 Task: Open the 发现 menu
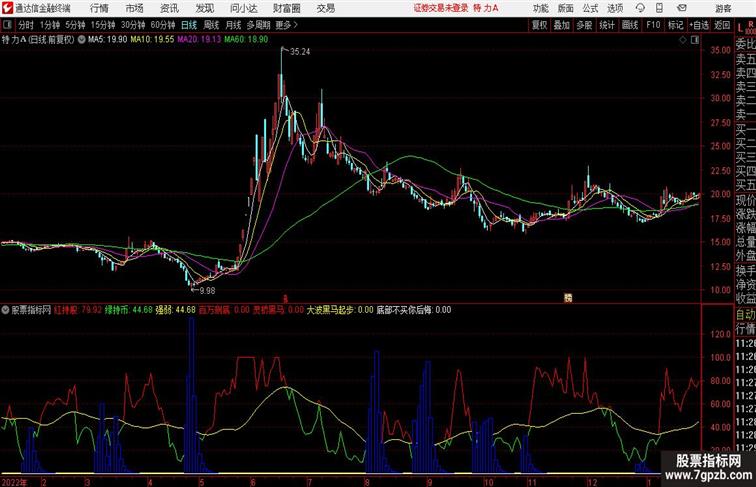(x=204, y=8)
